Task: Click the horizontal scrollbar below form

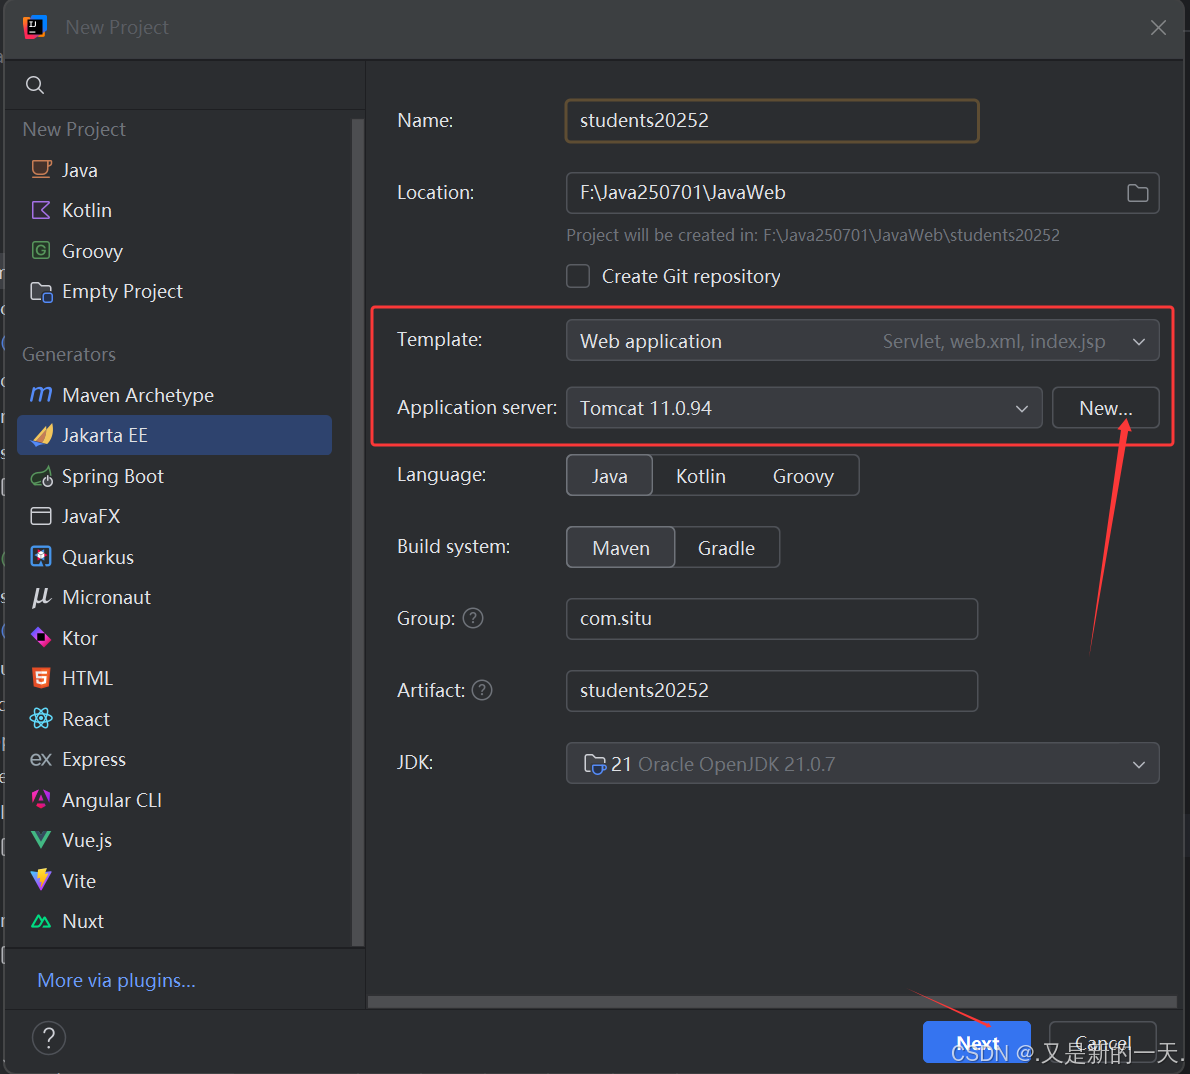Action: pyautogui.click(x=772, y=1002)
